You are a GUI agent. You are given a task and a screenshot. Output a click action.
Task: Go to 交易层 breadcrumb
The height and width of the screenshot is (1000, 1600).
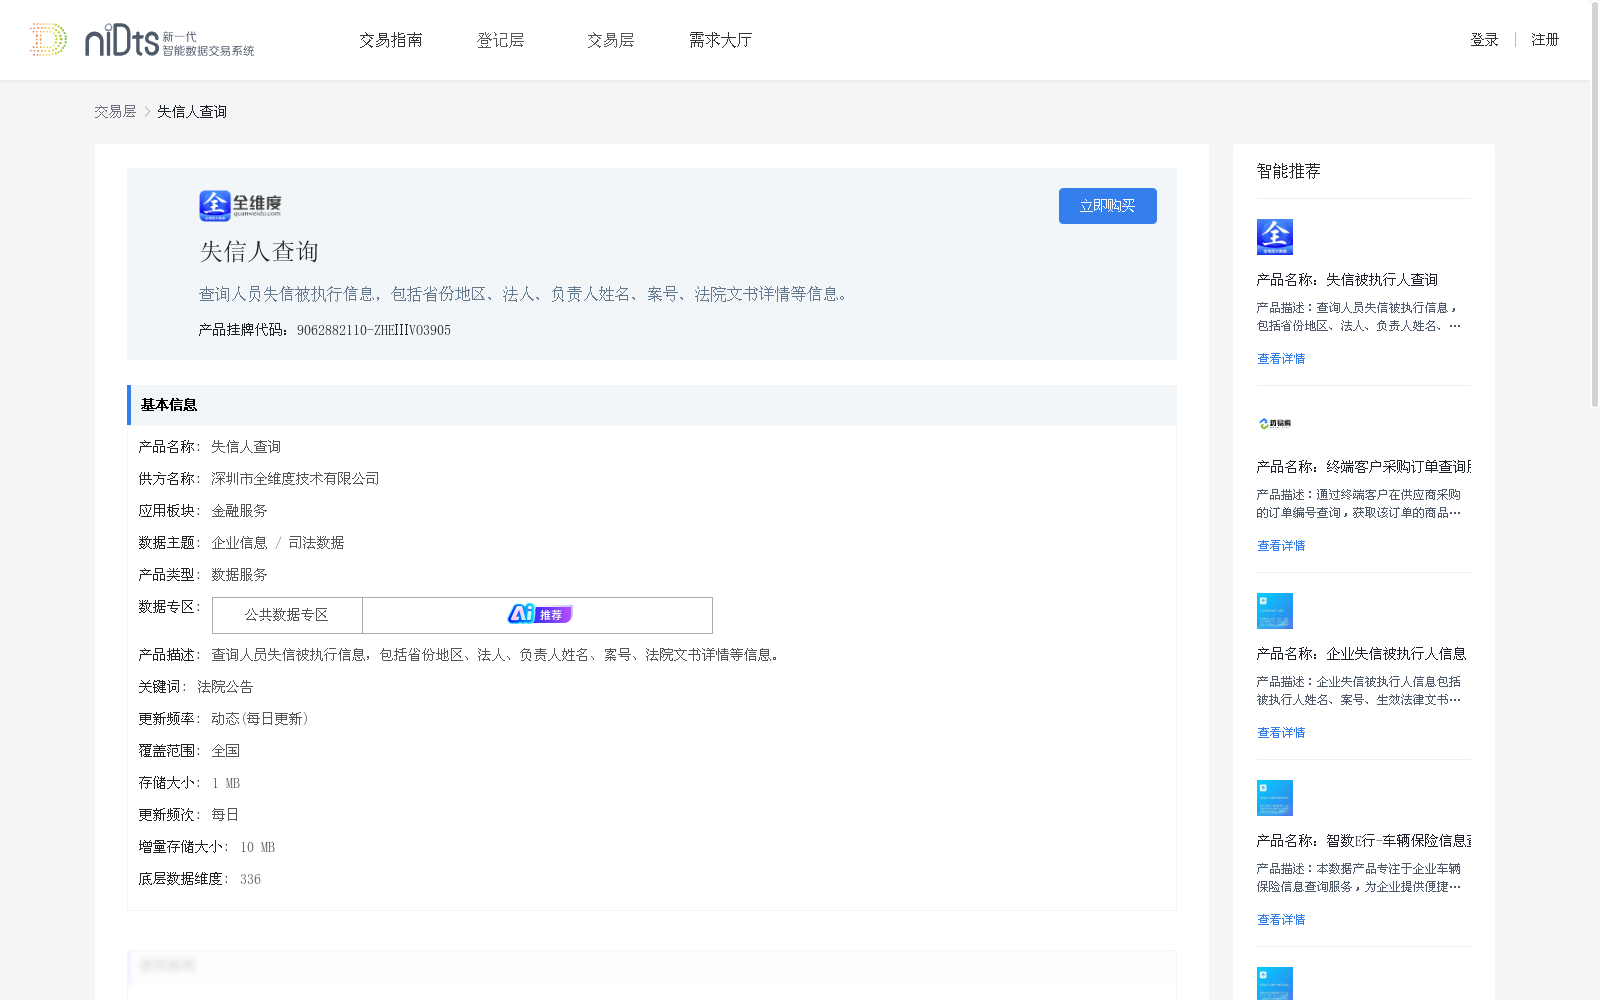[x=115, y=112]
